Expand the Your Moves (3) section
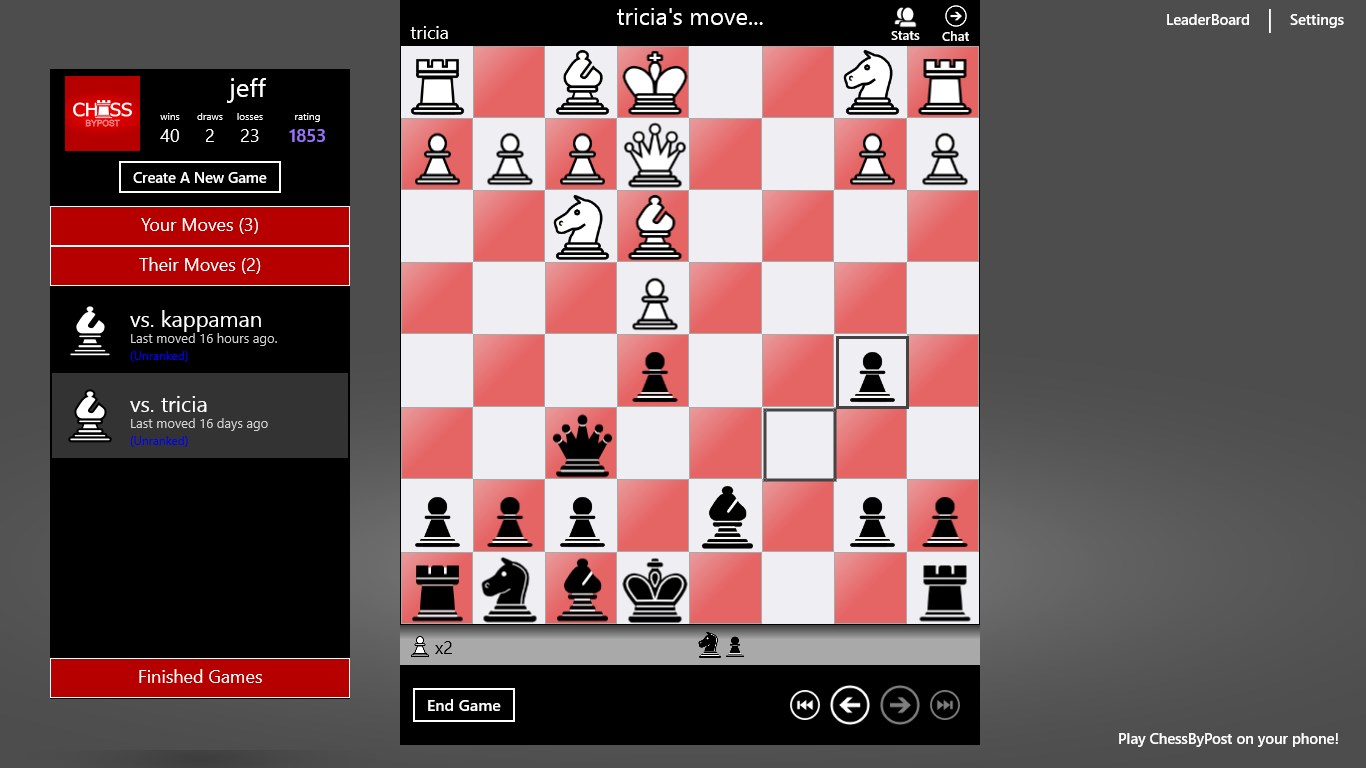 [x=200, y=225]
